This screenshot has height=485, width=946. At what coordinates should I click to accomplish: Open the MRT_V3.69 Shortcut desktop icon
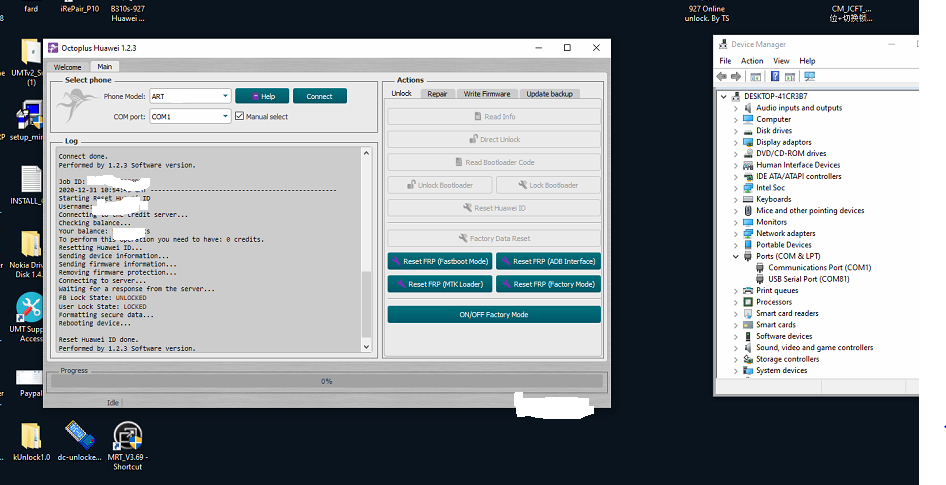point(127,437)
